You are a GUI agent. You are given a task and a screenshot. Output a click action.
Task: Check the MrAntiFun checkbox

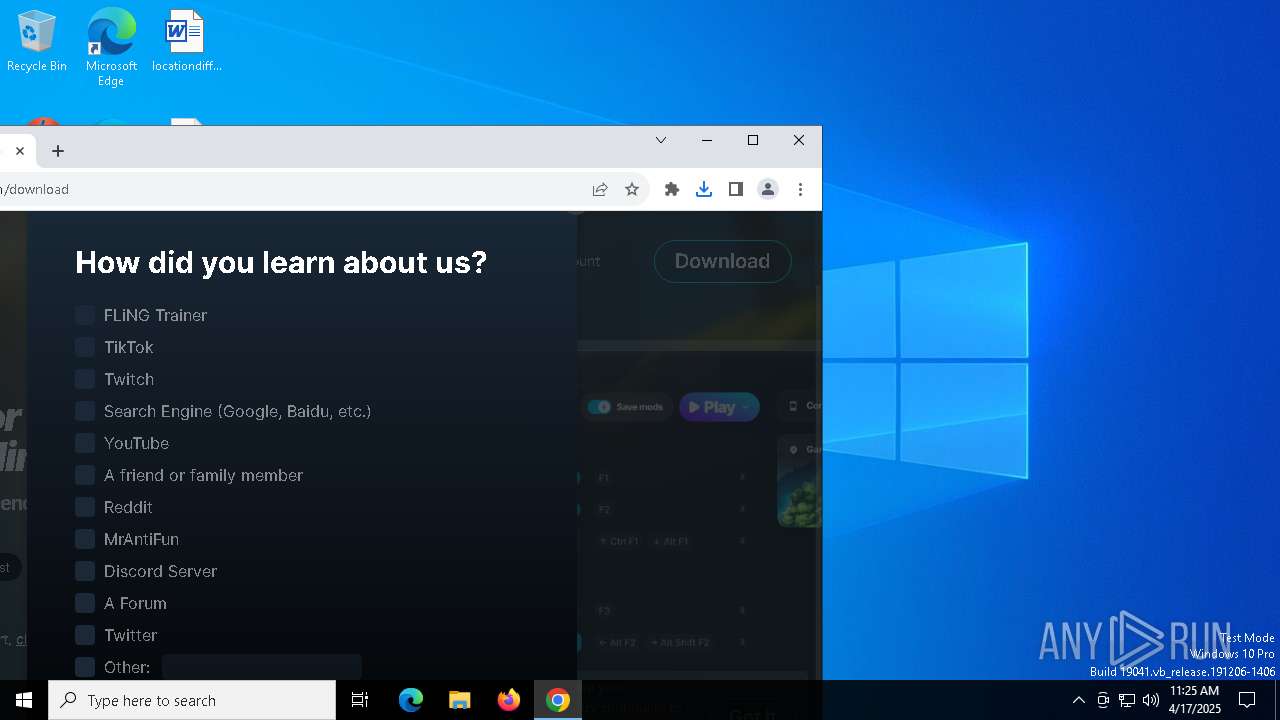pyautogui.click(x=85, y=539)
